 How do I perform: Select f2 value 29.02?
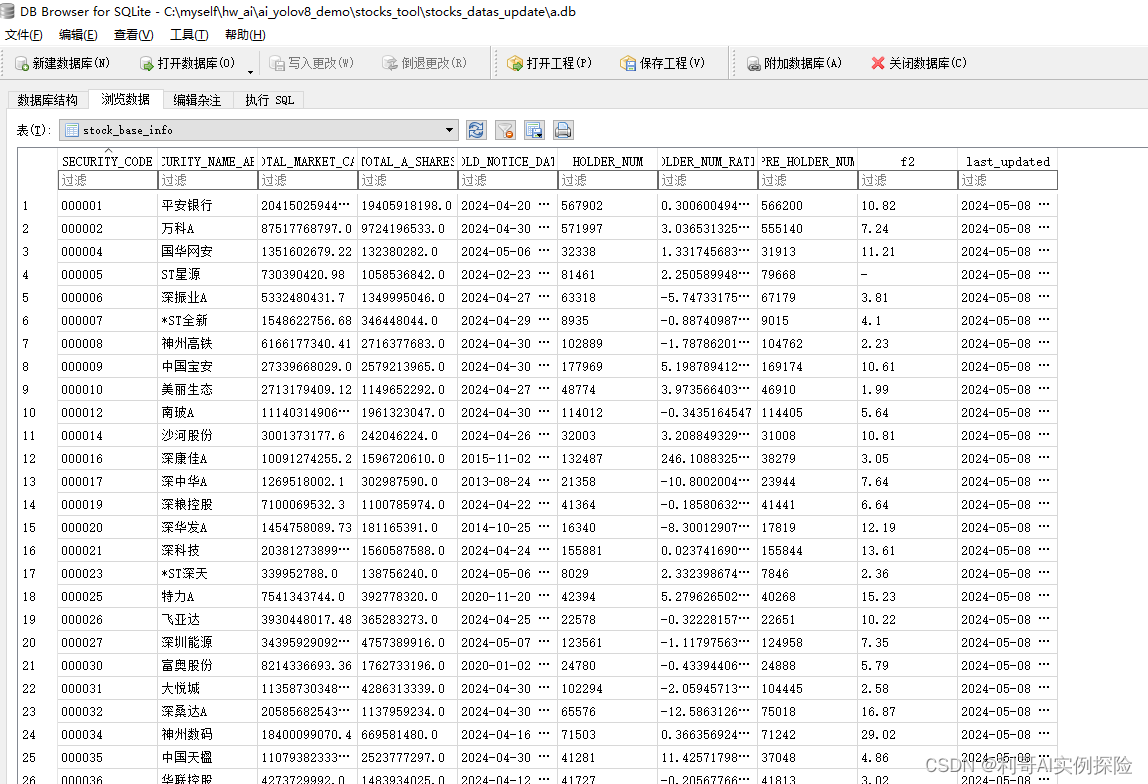[907, 735]
